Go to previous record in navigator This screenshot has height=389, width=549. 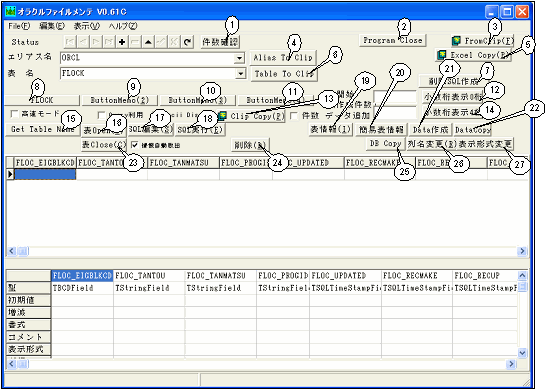(83, 42)
